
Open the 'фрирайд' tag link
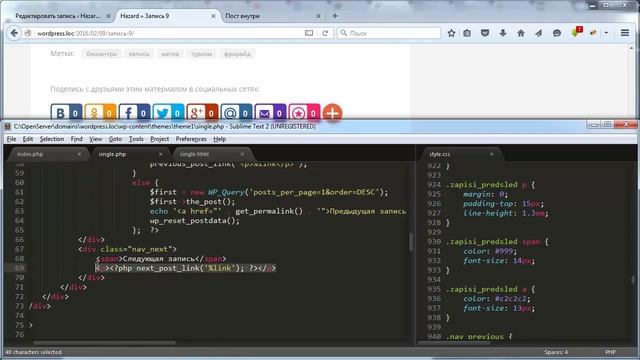tap(237, 54)
